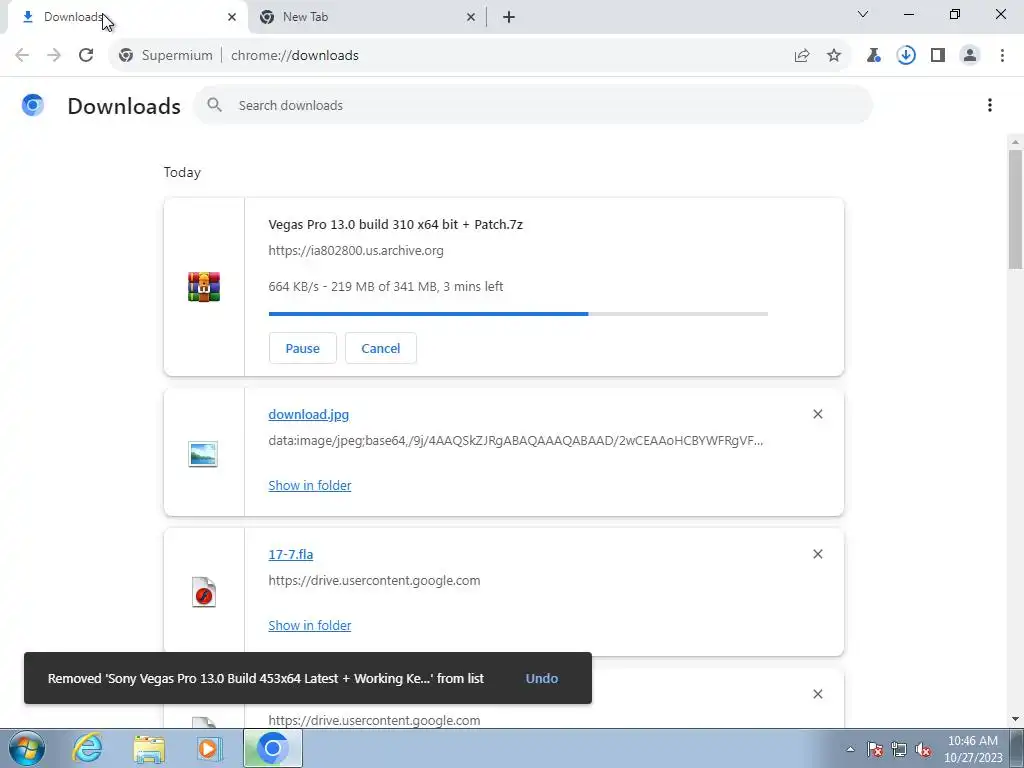Image resolution: width=1024 pixels, height=768 pixels.
Task: Close the Downloads tab
Action: [232, 17]
